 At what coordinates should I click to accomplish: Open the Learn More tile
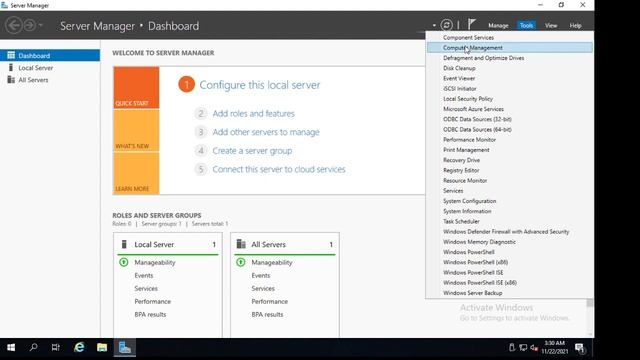[x=136, y=173]
